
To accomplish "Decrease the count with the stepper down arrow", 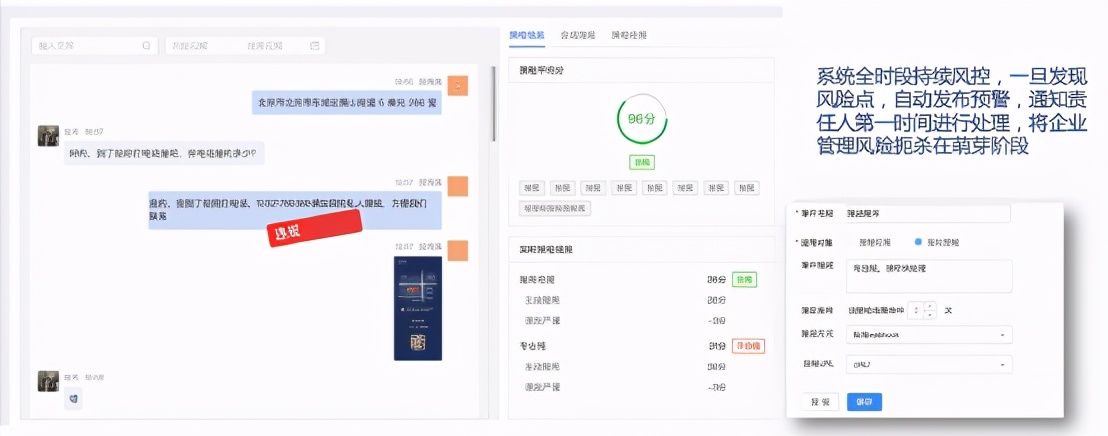I will [930, 314].
